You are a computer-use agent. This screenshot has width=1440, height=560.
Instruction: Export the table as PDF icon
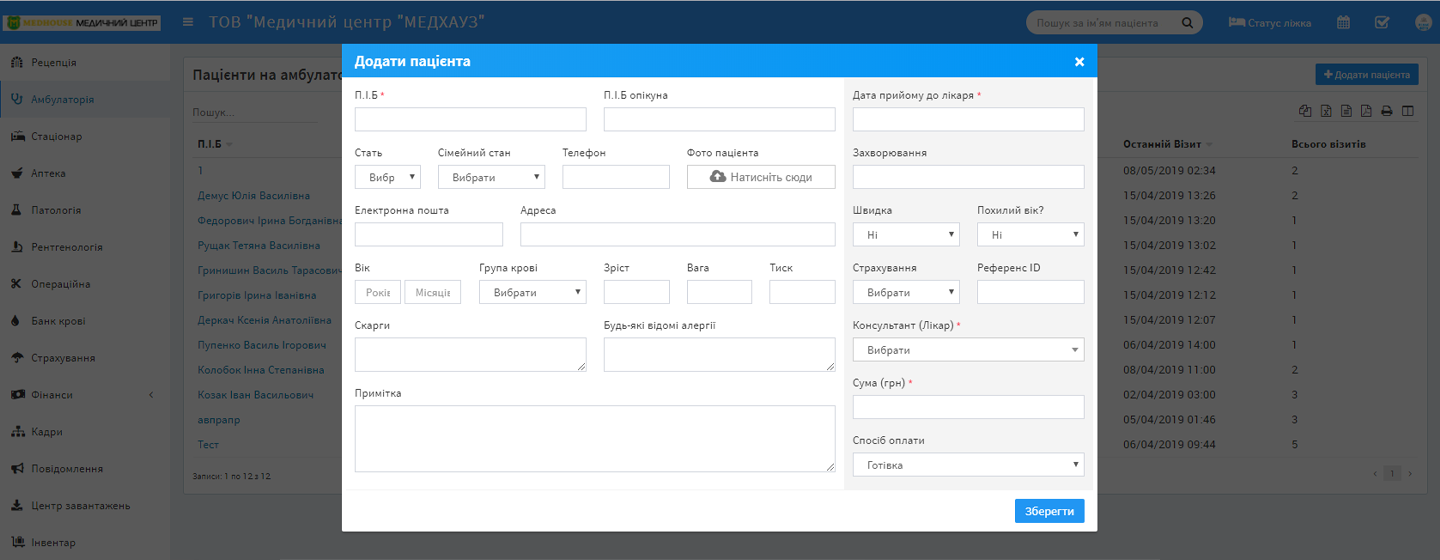1366,112
